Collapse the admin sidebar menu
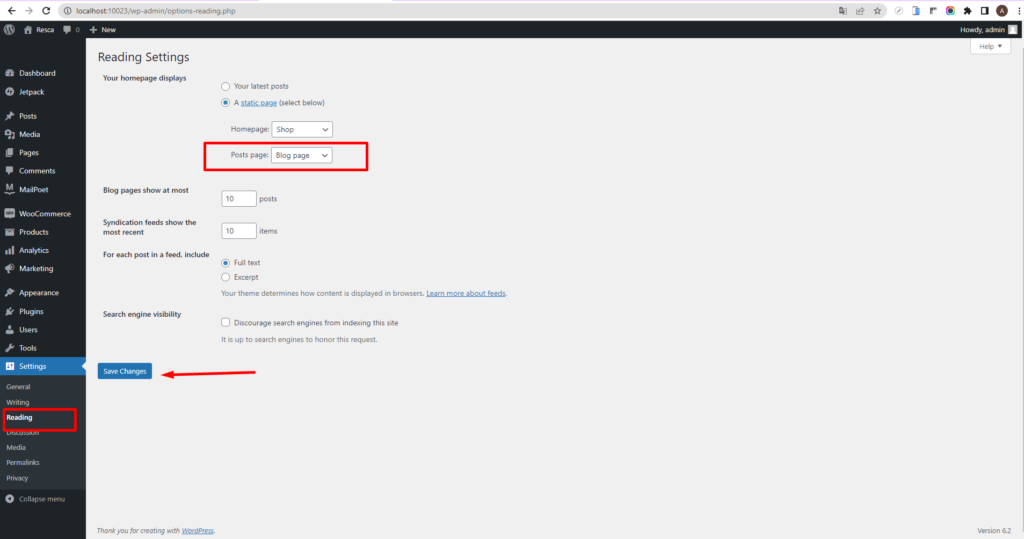The height and width of the screenshot is (539, 1024). [x=35, y=499]
